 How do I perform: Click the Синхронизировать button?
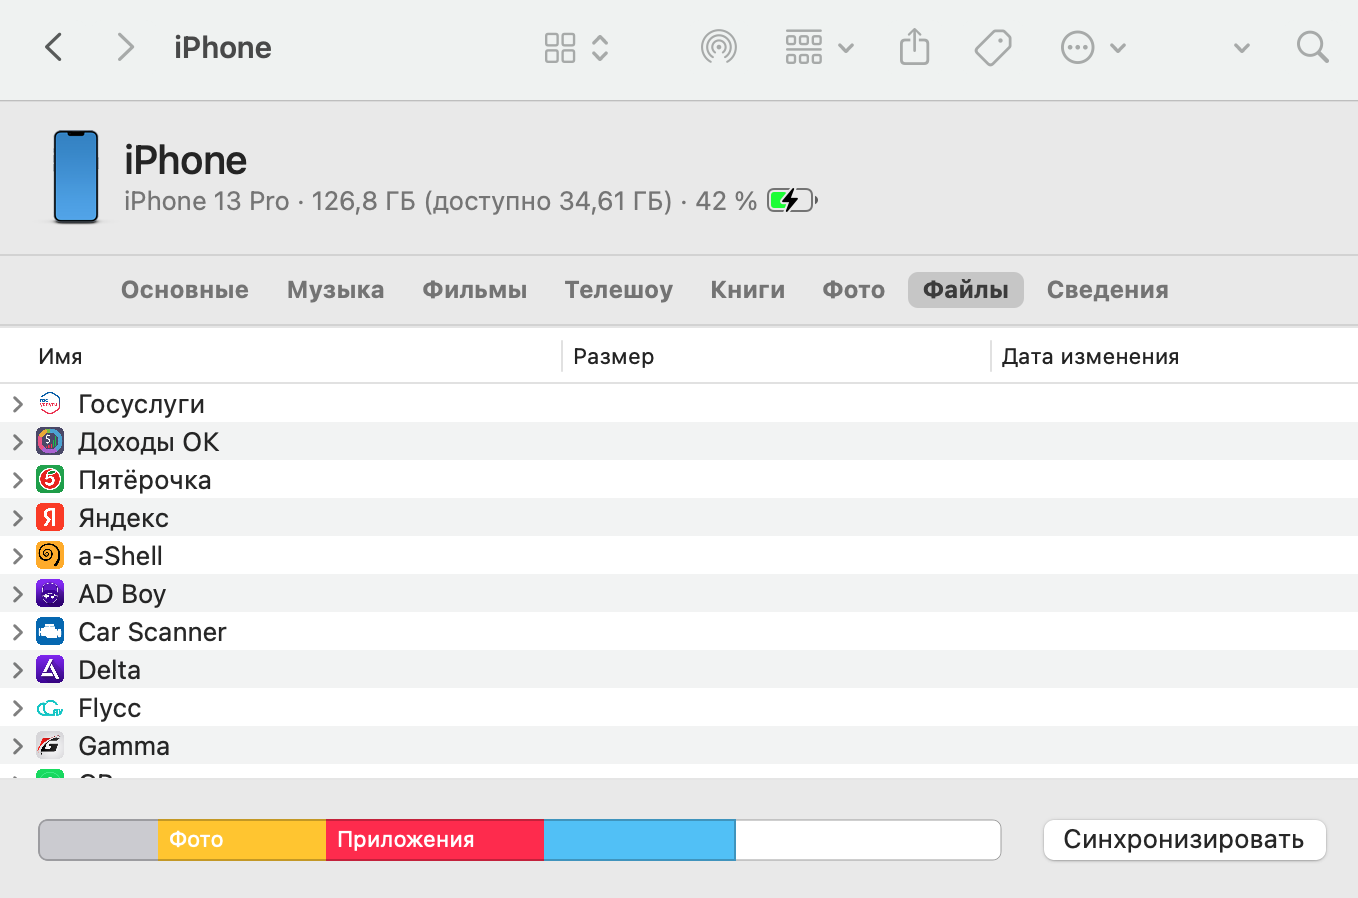[x=1184, y=840]
